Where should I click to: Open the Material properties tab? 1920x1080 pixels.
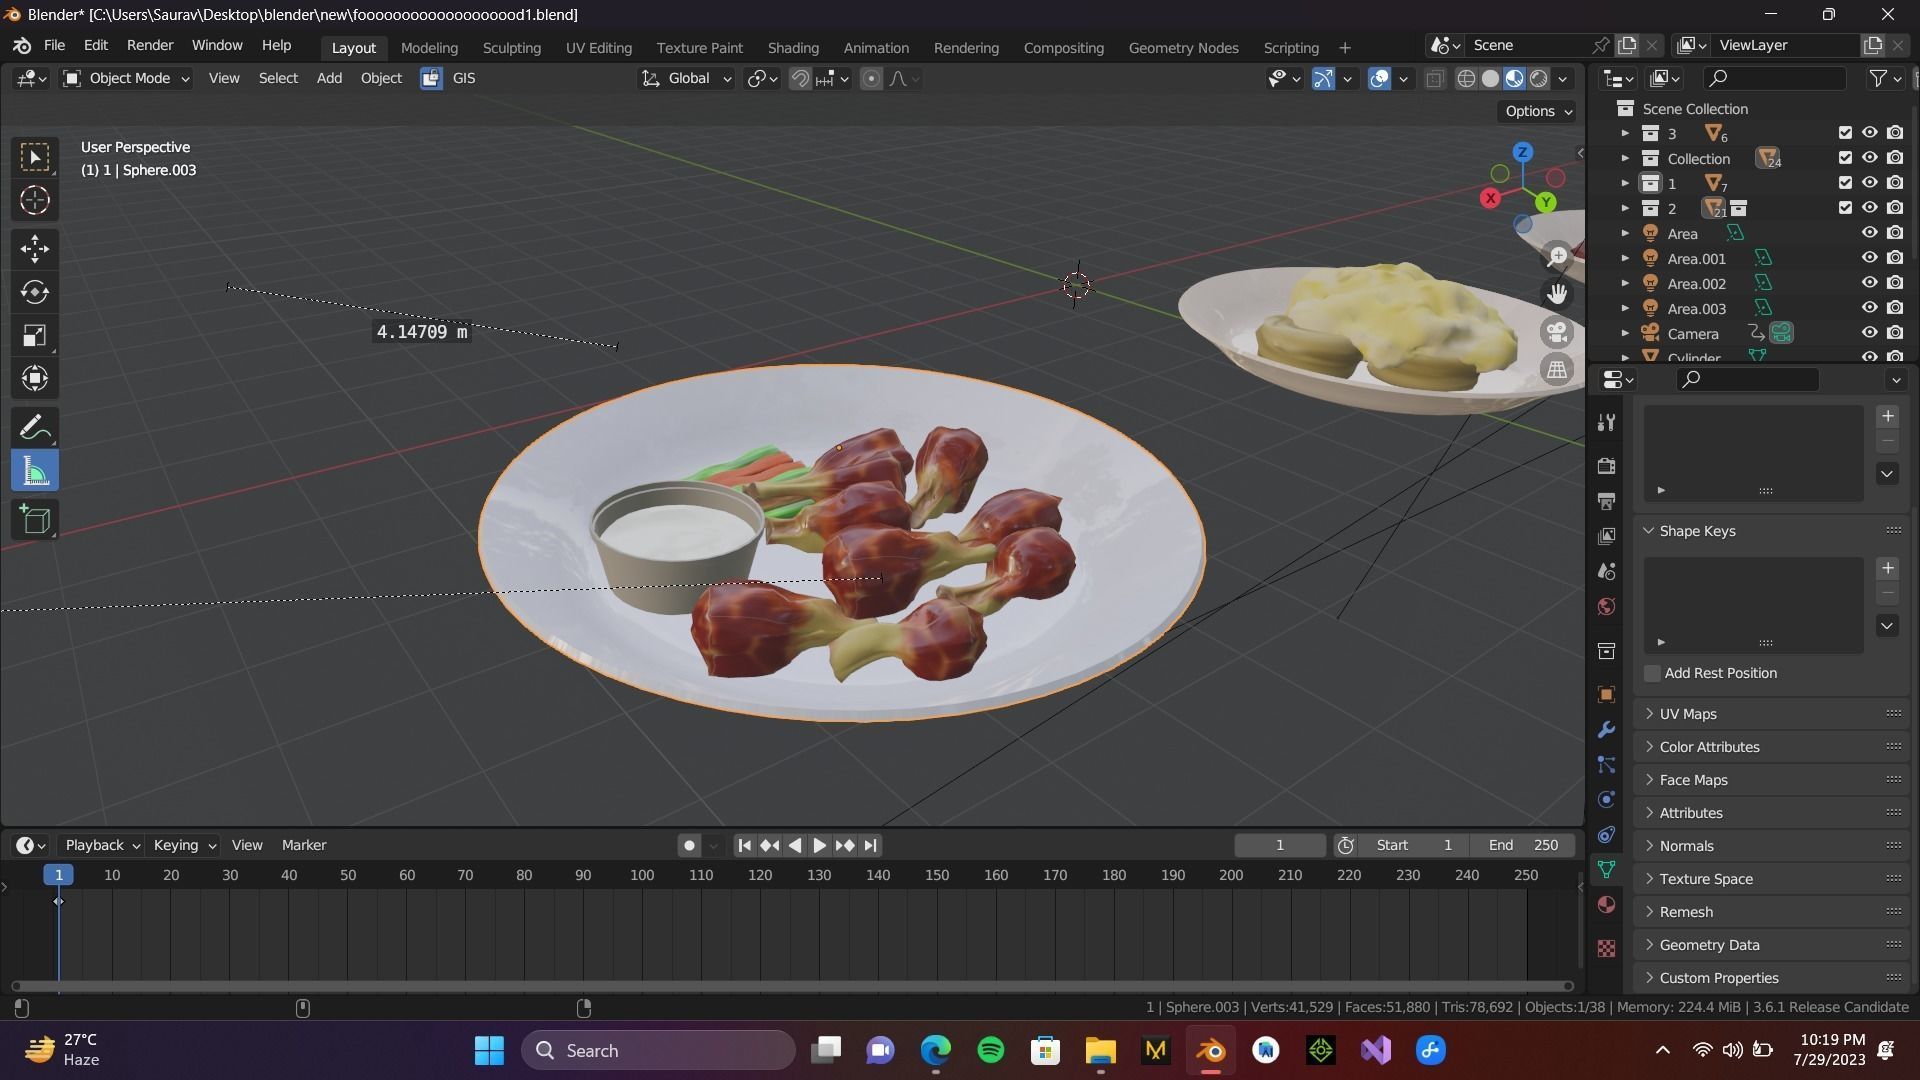point(1607,905)
